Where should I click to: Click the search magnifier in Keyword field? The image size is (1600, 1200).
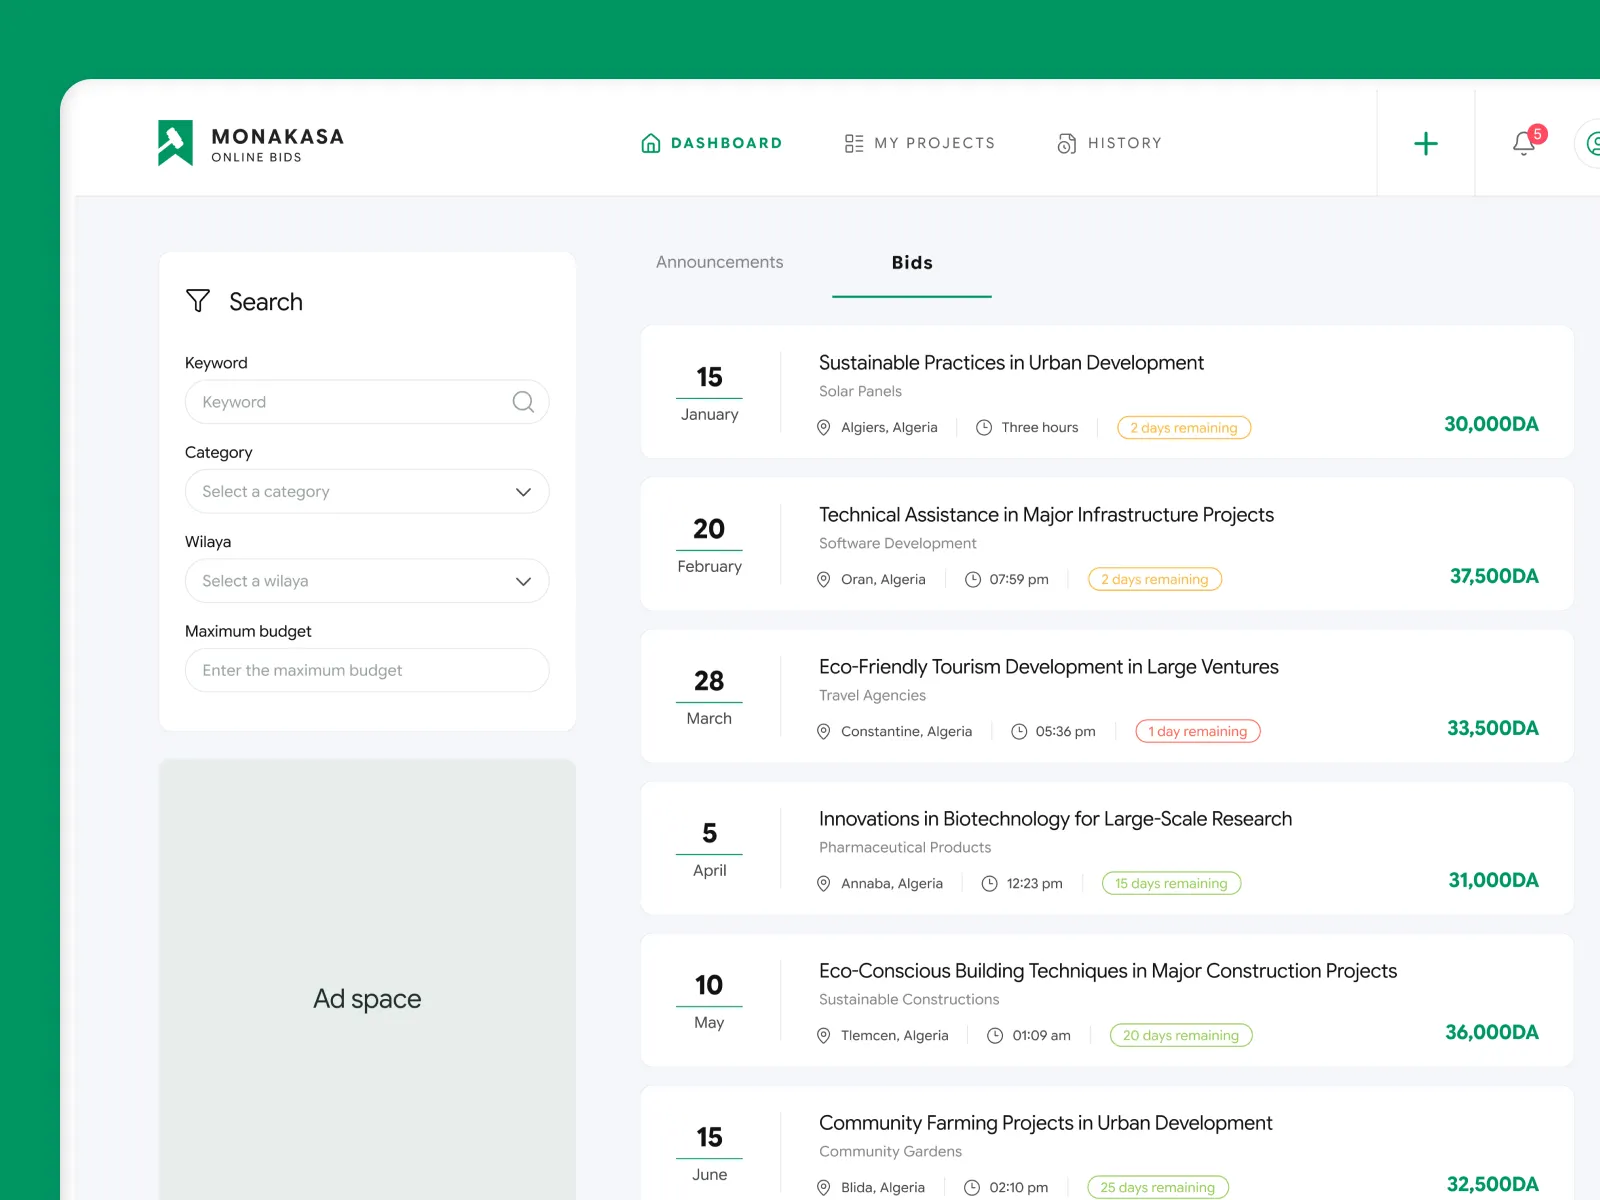pos(523,402)
